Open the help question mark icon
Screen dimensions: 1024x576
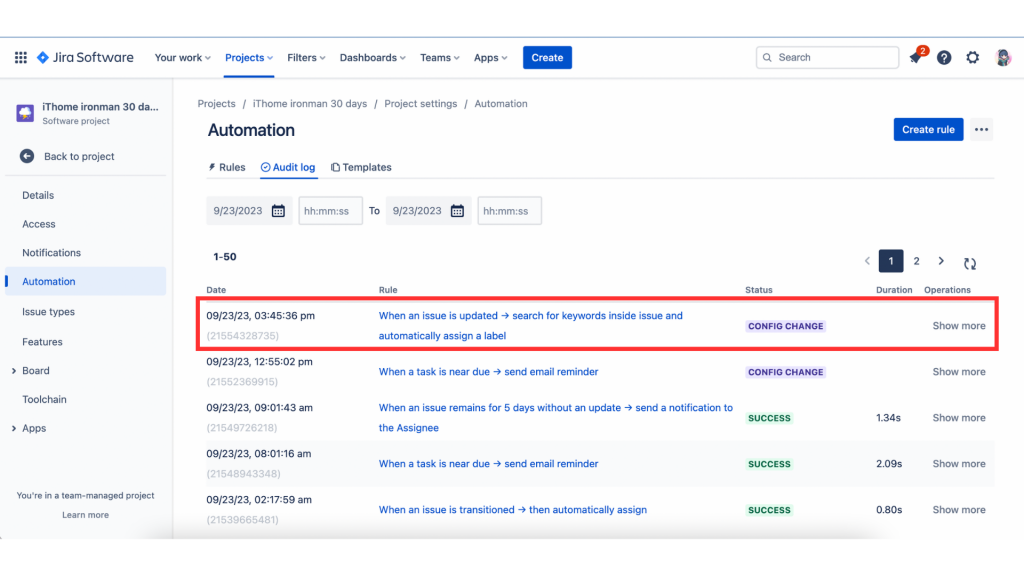pyautogui.click(x=944, y=57)
